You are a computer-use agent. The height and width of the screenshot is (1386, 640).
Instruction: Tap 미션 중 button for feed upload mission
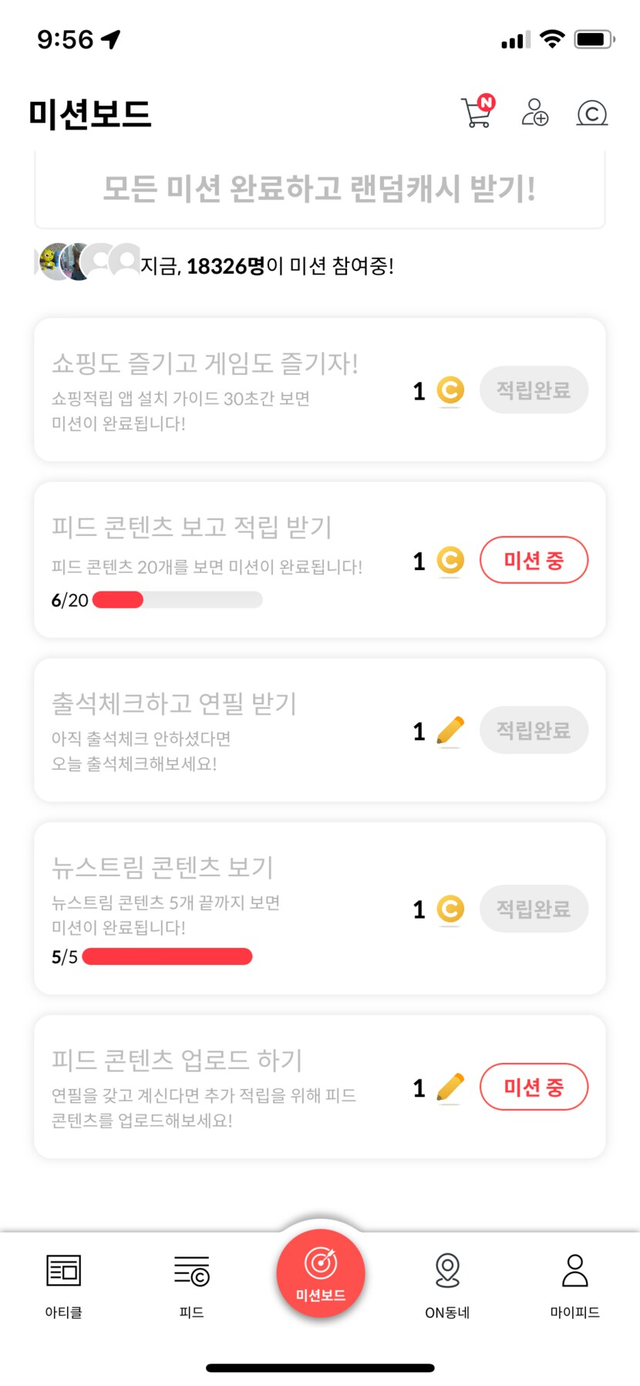coord(534,1087)
